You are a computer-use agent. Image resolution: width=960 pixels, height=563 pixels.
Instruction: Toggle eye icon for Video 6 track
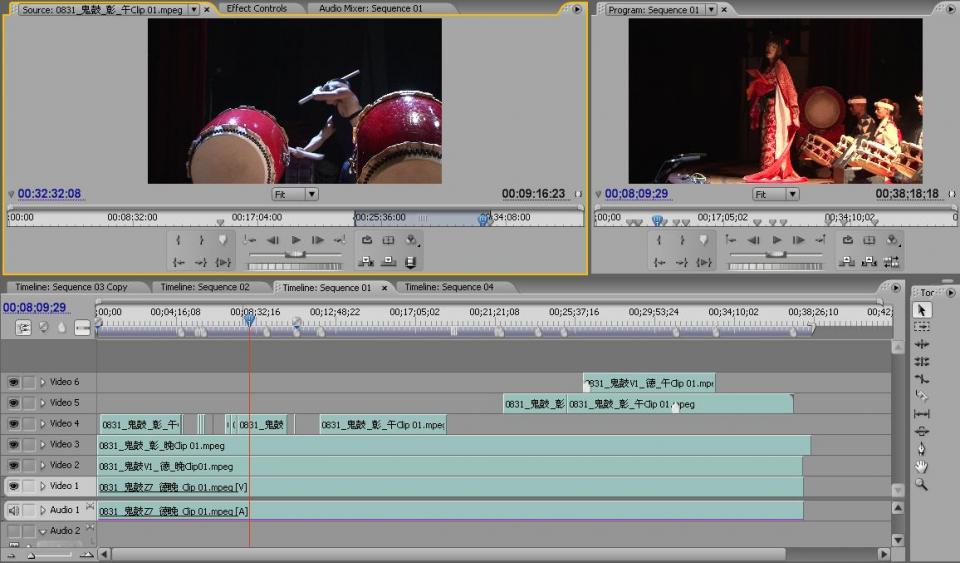point(13,382)
